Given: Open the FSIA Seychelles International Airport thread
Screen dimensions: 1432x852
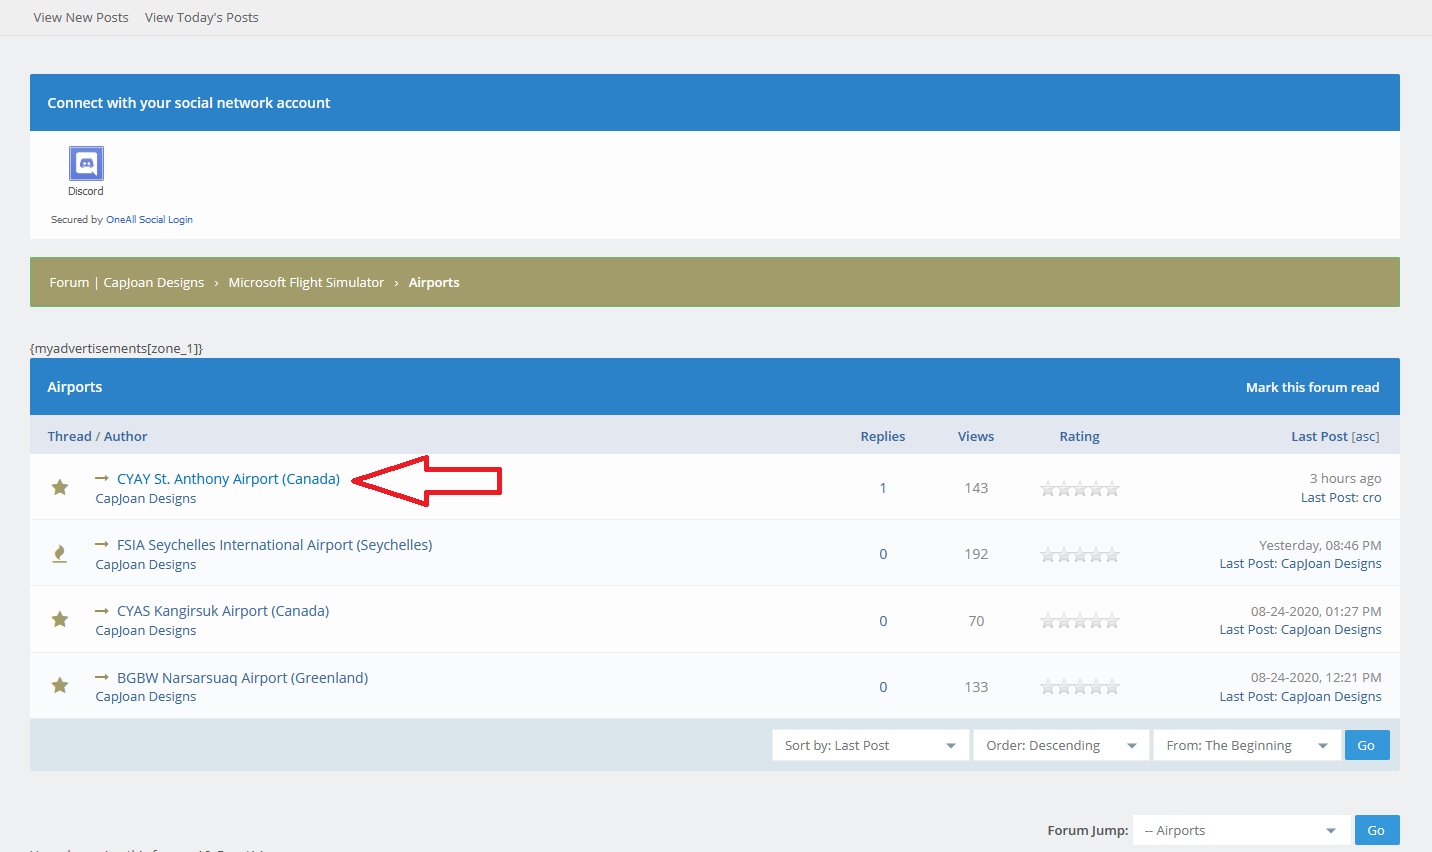Looking at the screenshot, I should [x=275, y=545].
